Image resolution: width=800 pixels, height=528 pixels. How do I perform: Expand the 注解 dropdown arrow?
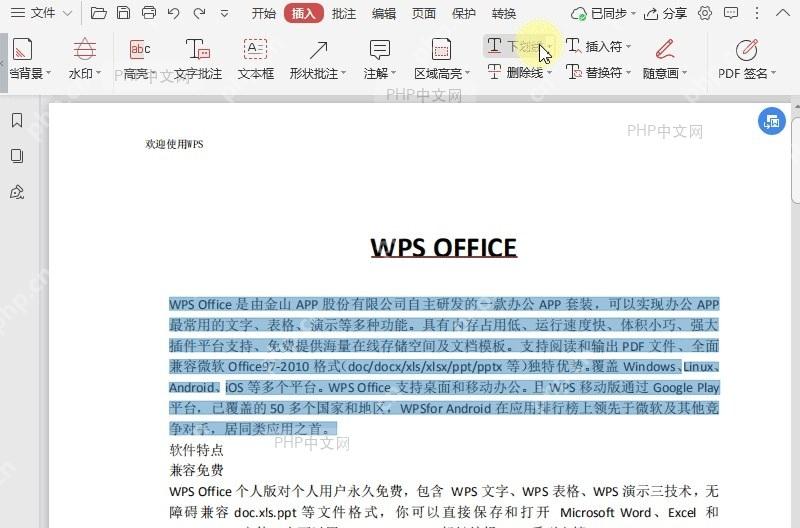pos(394,73)
